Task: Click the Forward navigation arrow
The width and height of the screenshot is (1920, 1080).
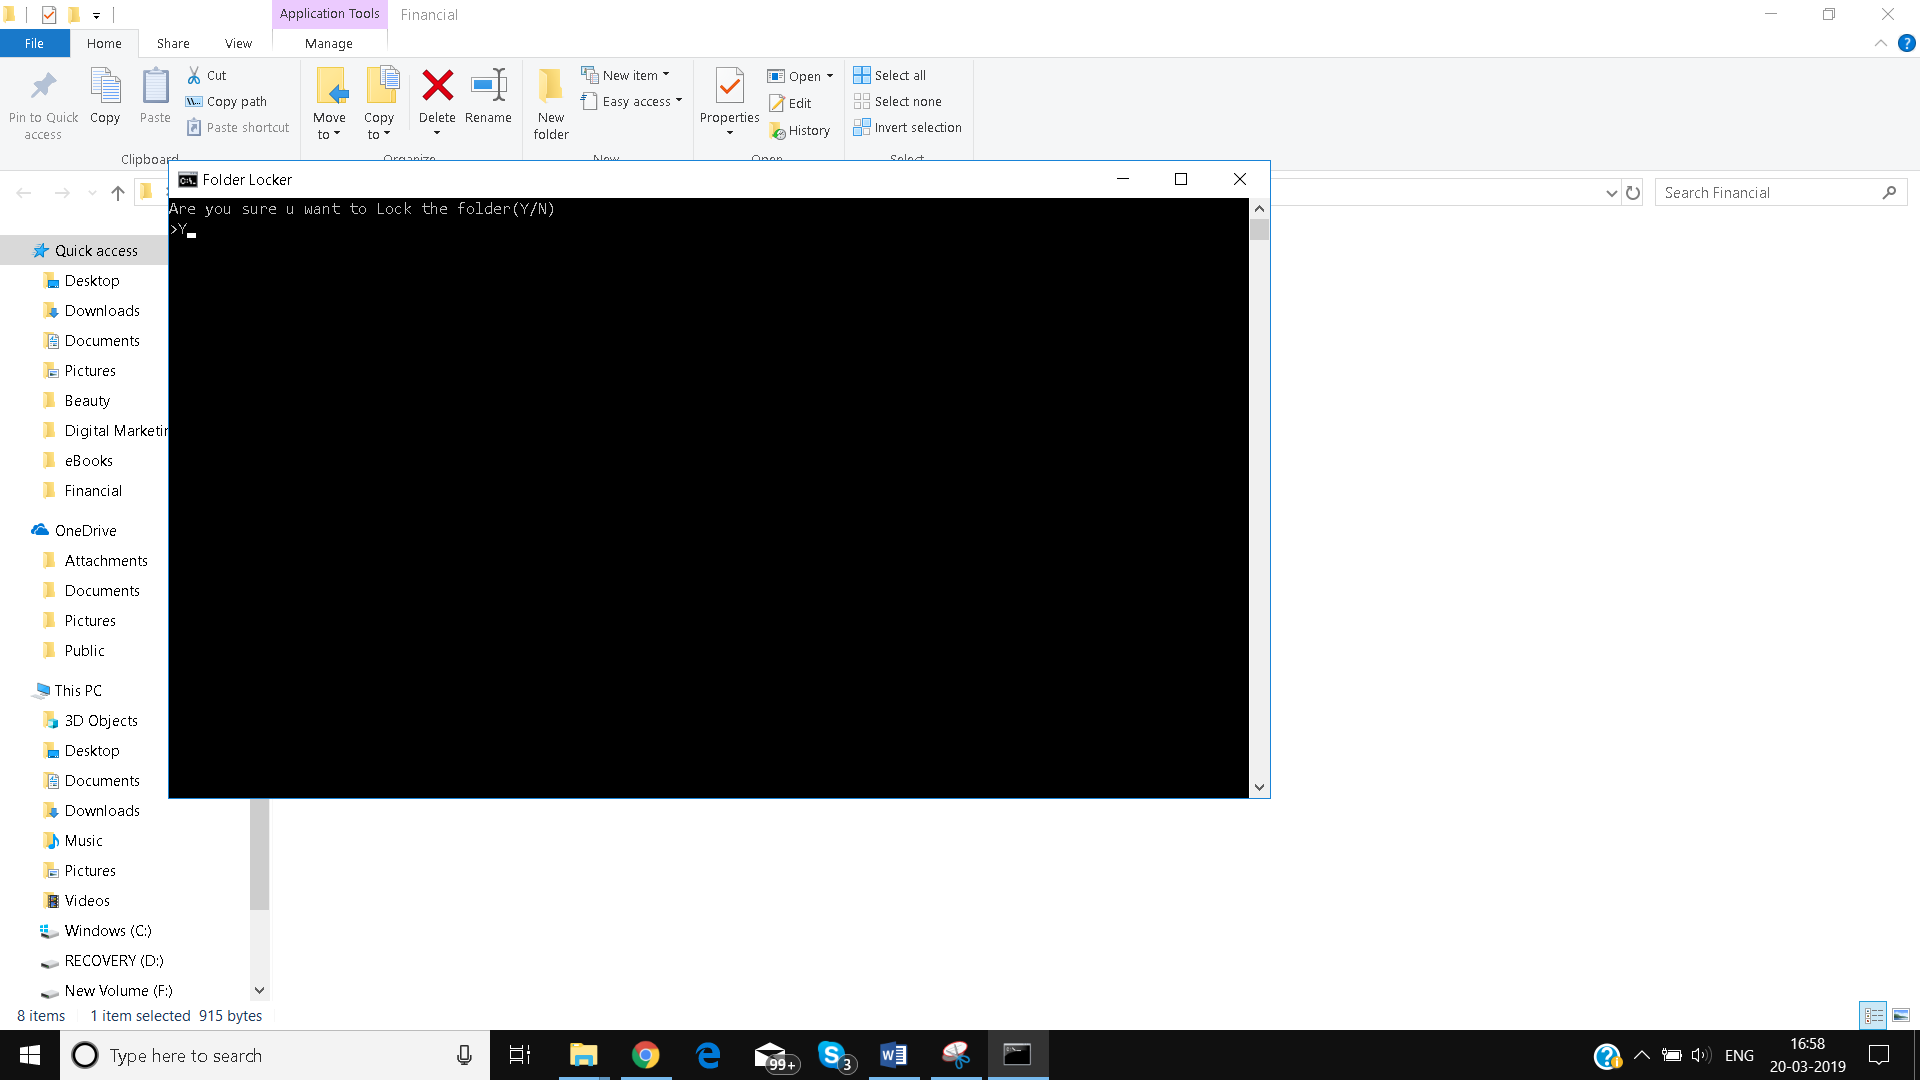Action: tap(62, 193)
